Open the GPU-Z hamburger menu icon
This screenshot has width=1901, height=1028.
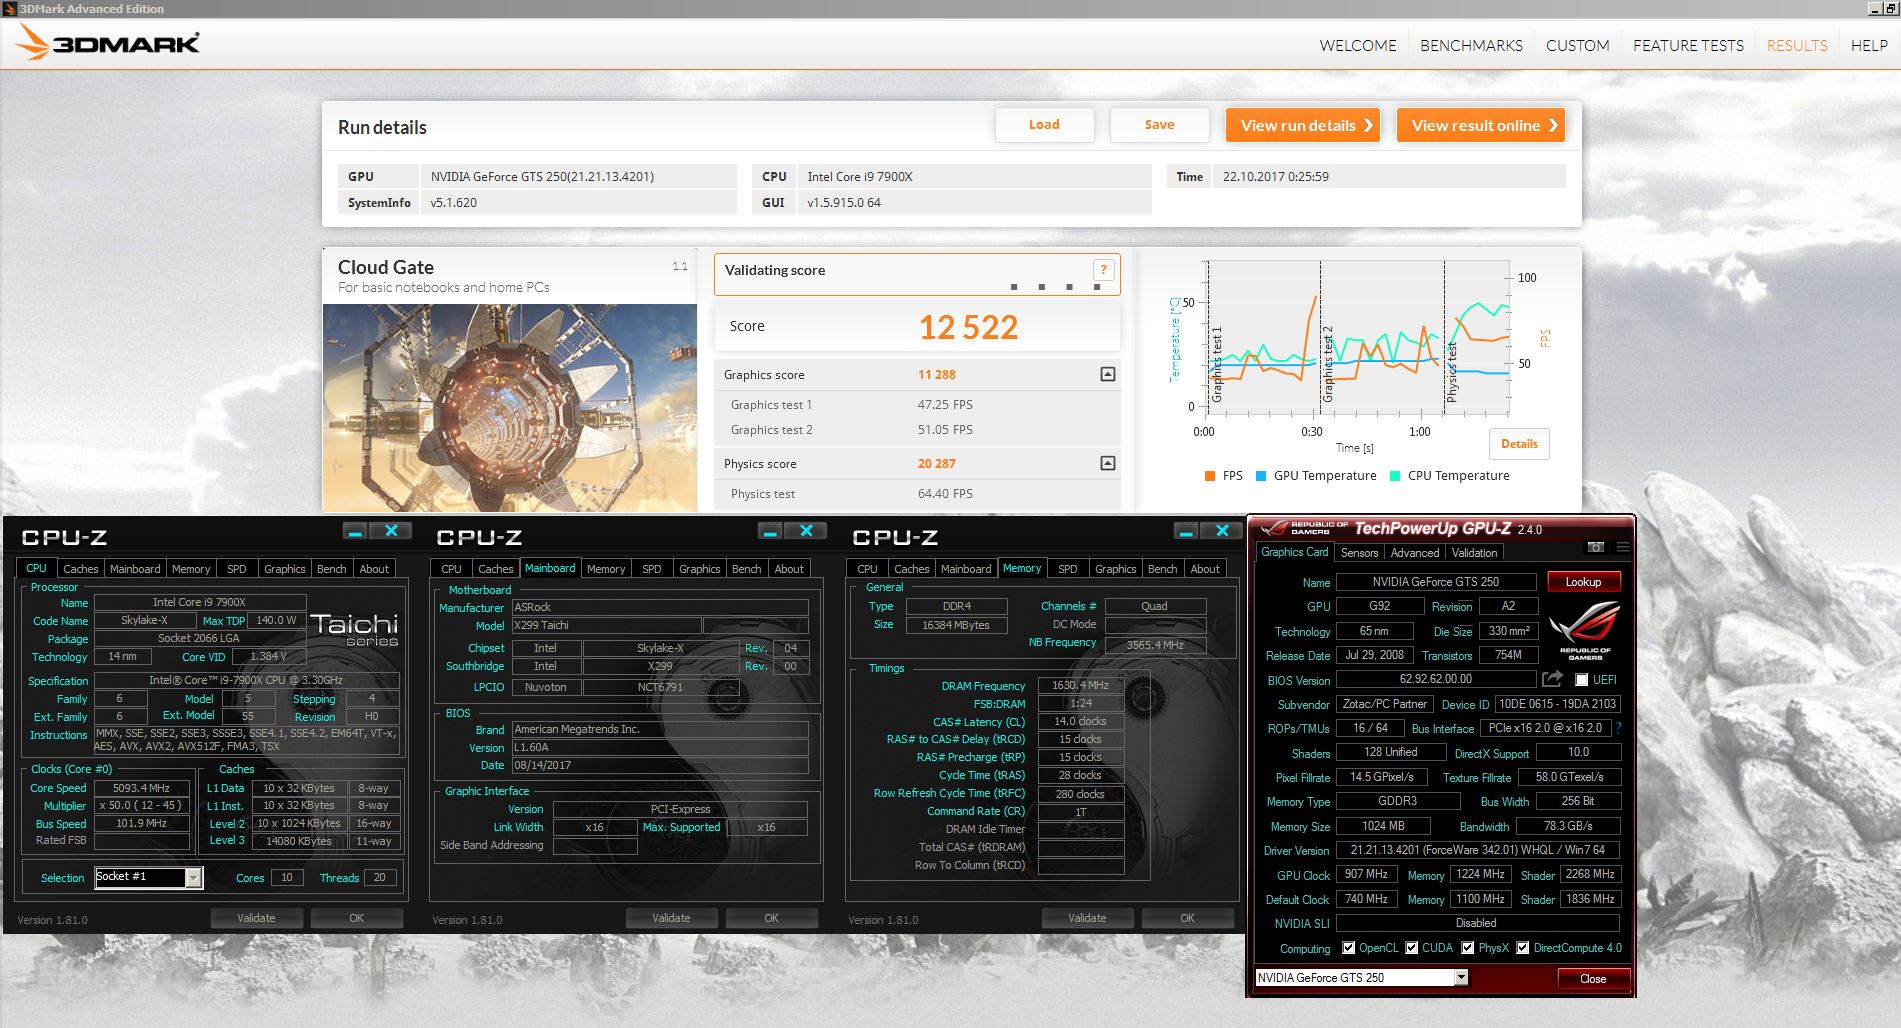pyautogui.click(x=1623, y=547)
